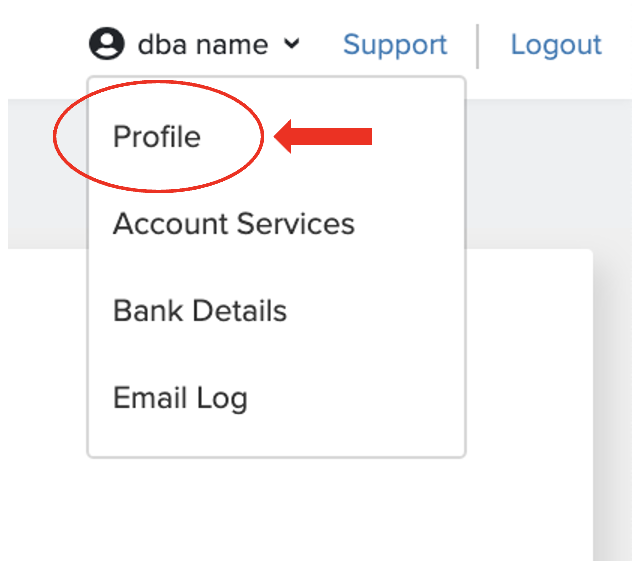Collapse the menu with the chevron arrow
The image size is (640, 570).
tap(291, 43)
